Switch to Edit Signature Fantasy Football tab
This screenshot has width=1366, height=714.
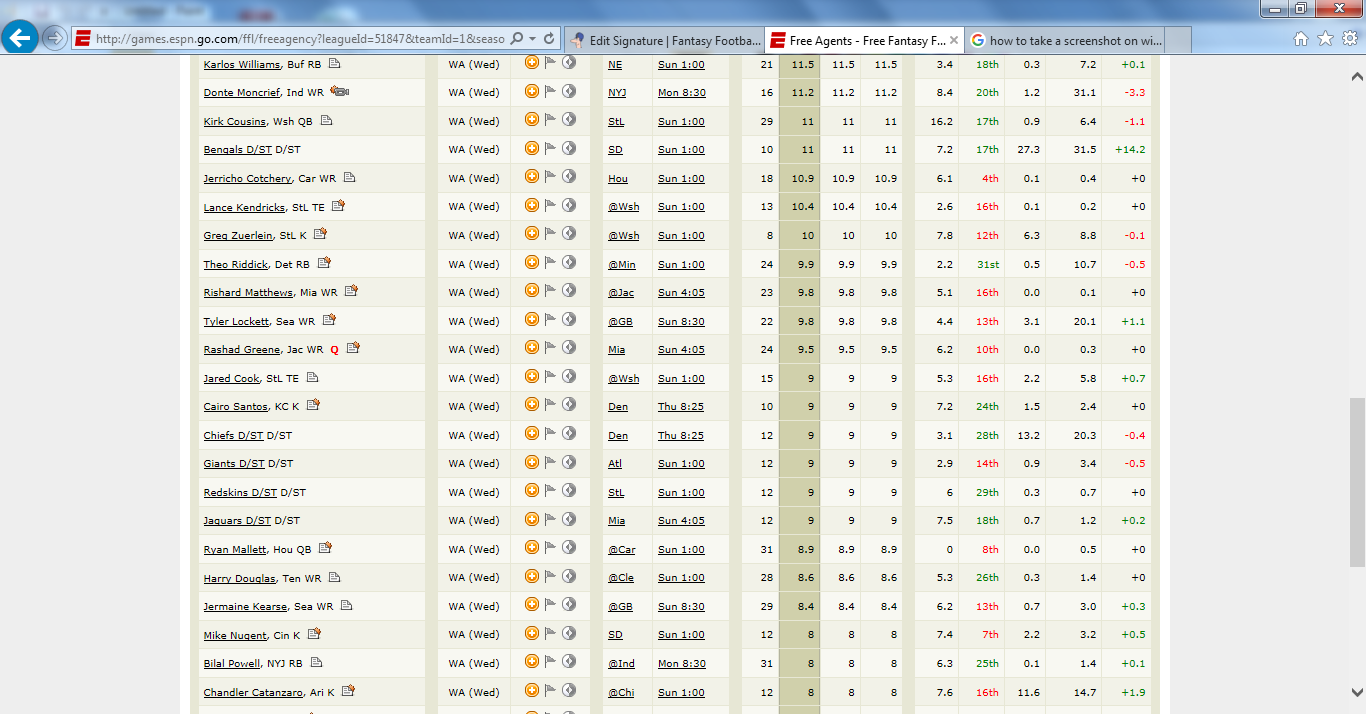click(664, 40)
